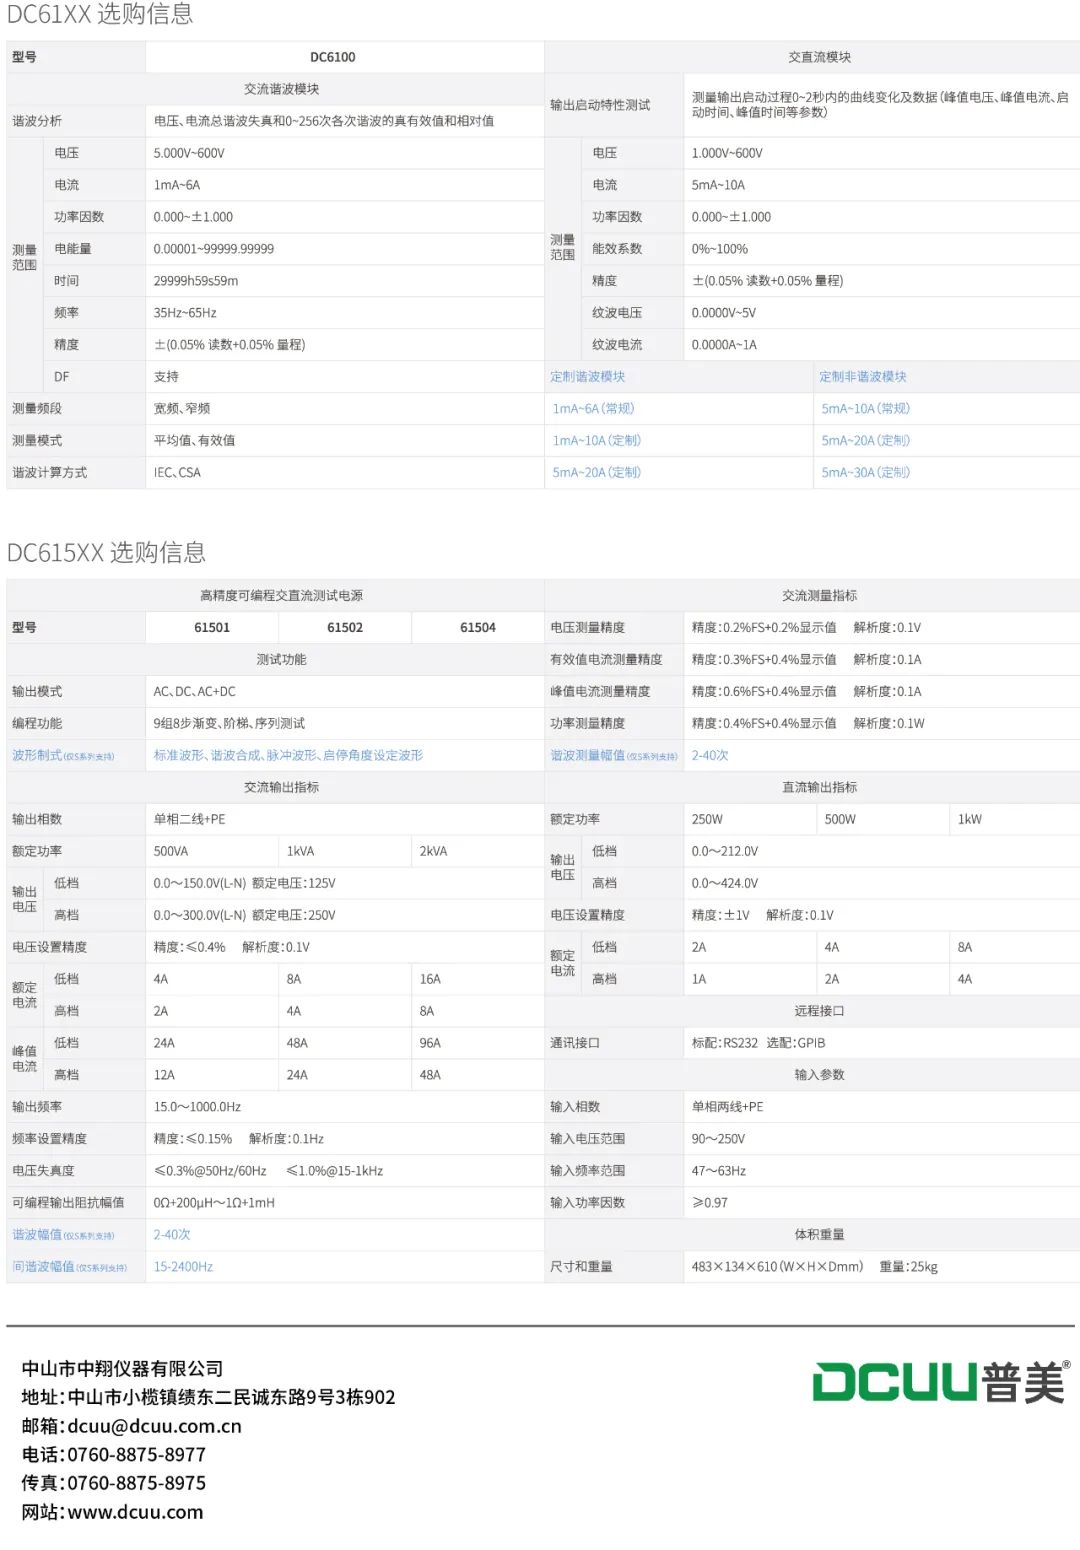
Task: Click the DC6100 model header cell
Action: [x=333, y=58]
